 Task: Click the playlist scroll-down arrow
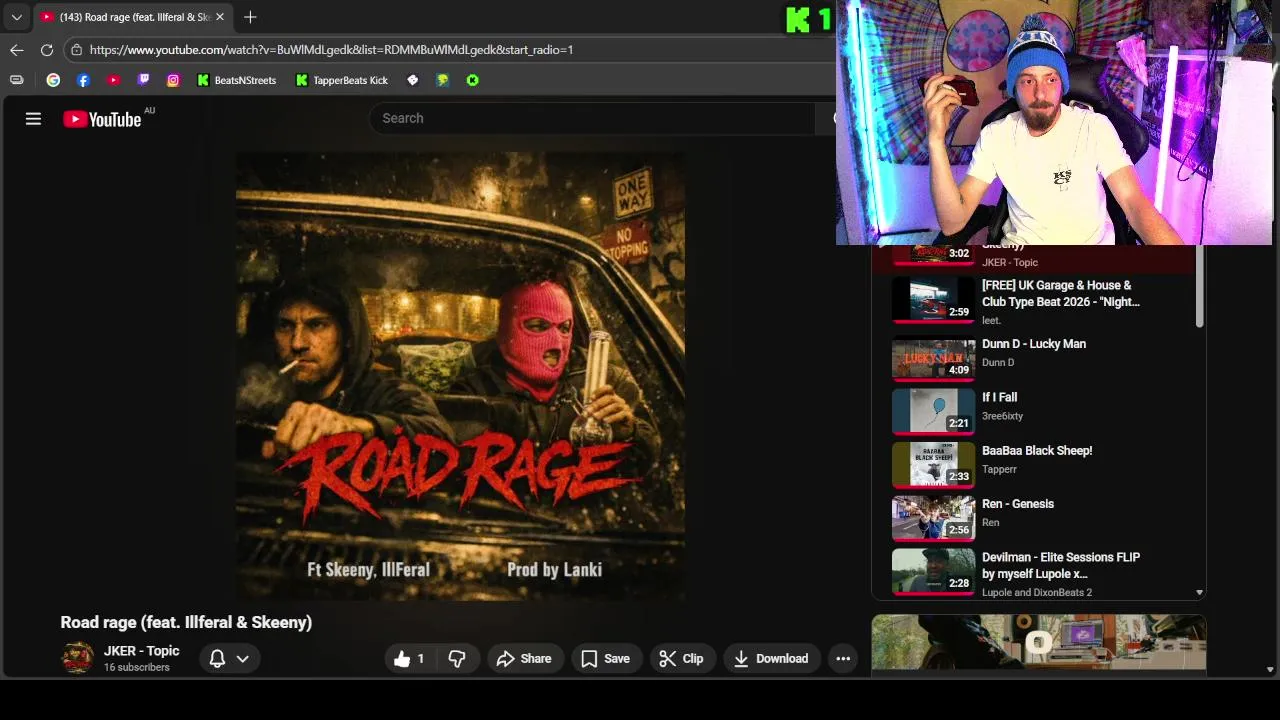point(1199,593)
